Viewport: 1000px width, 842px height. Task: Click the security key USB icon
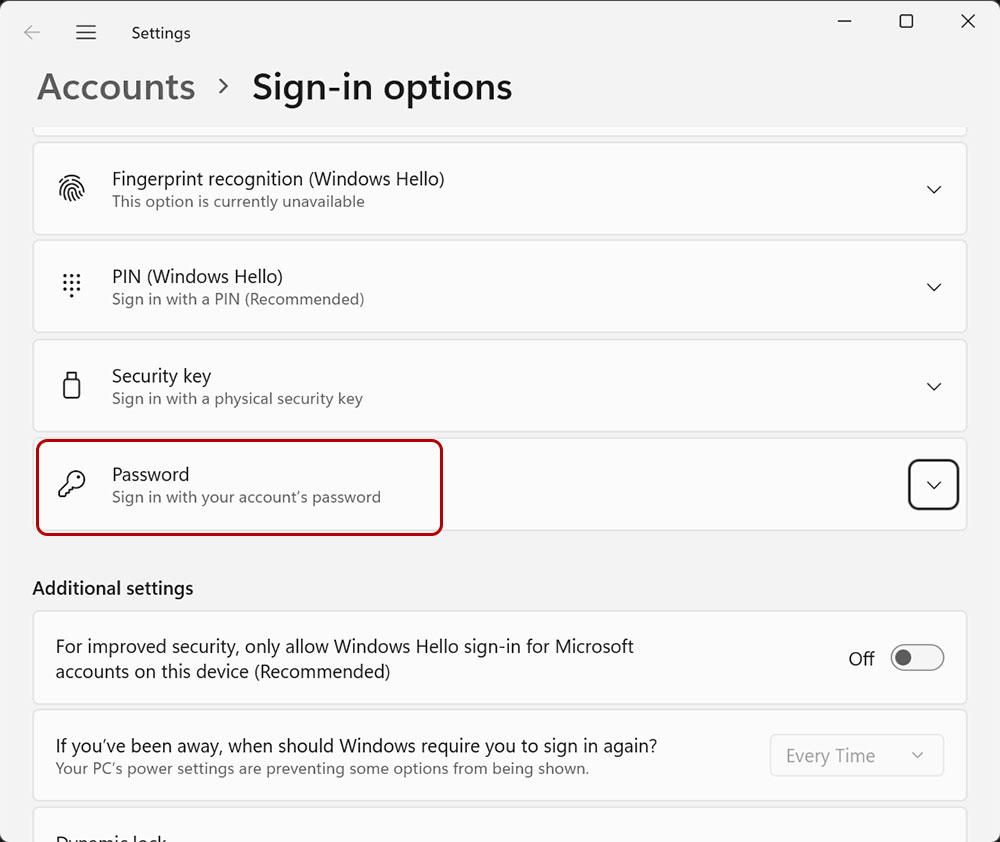tap(71, 385)
